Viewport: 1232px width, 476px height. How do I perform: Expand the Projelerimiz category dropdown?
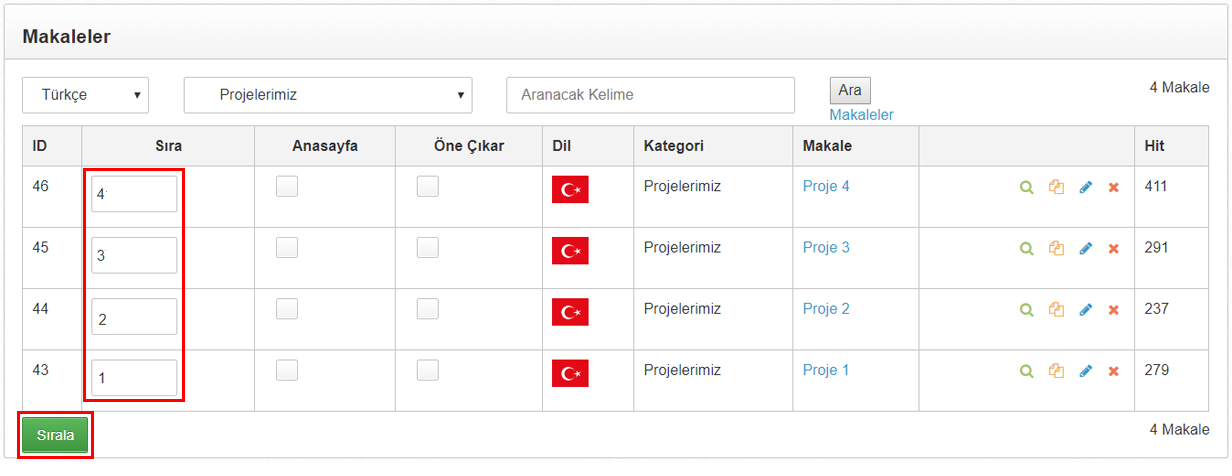327,95
